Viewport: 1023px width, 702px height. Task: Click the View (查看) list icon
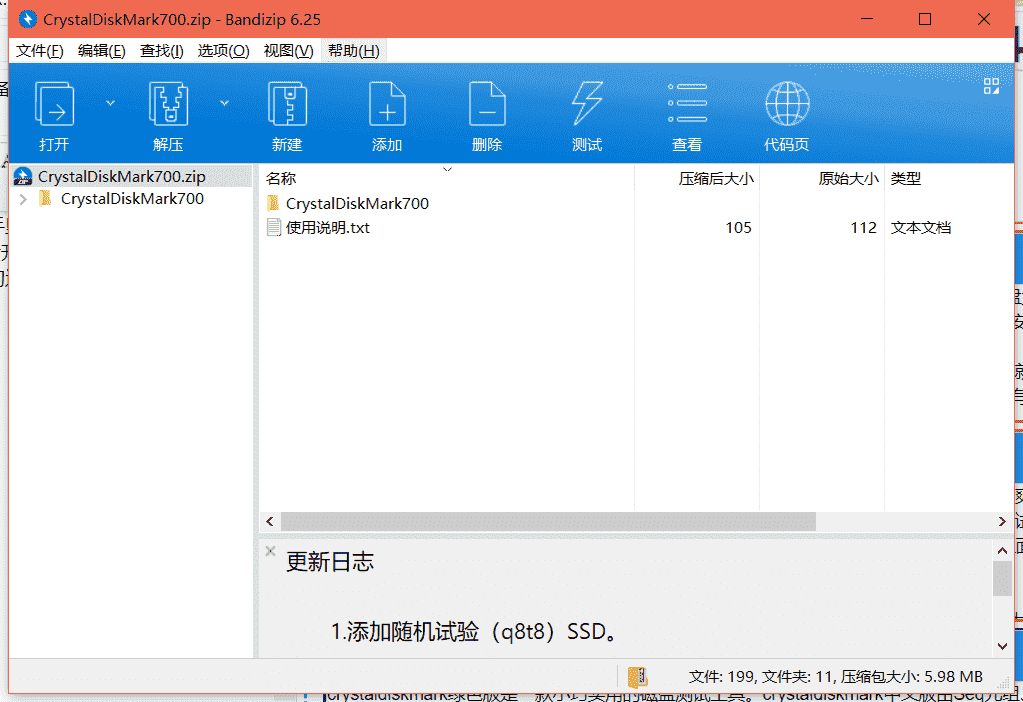[687, 103]
